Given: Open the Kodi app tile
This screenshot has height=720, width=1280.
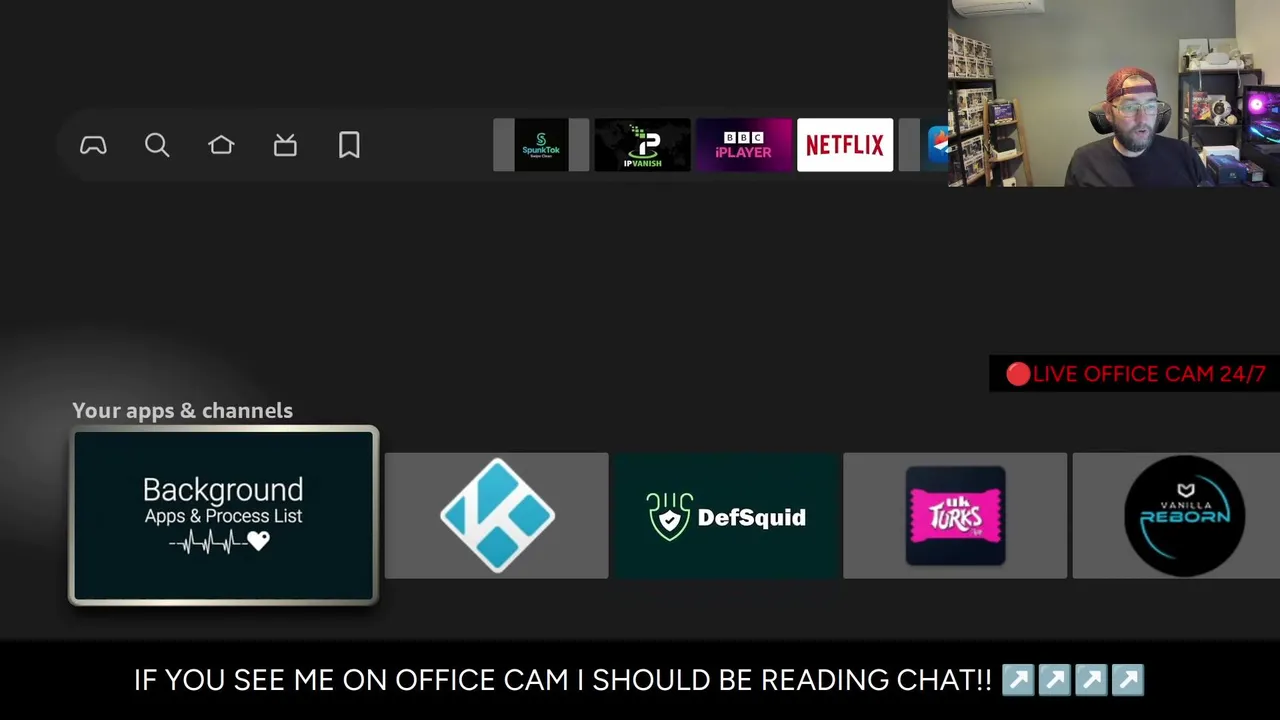Looking at the screenshot, I should click(496, 516).
